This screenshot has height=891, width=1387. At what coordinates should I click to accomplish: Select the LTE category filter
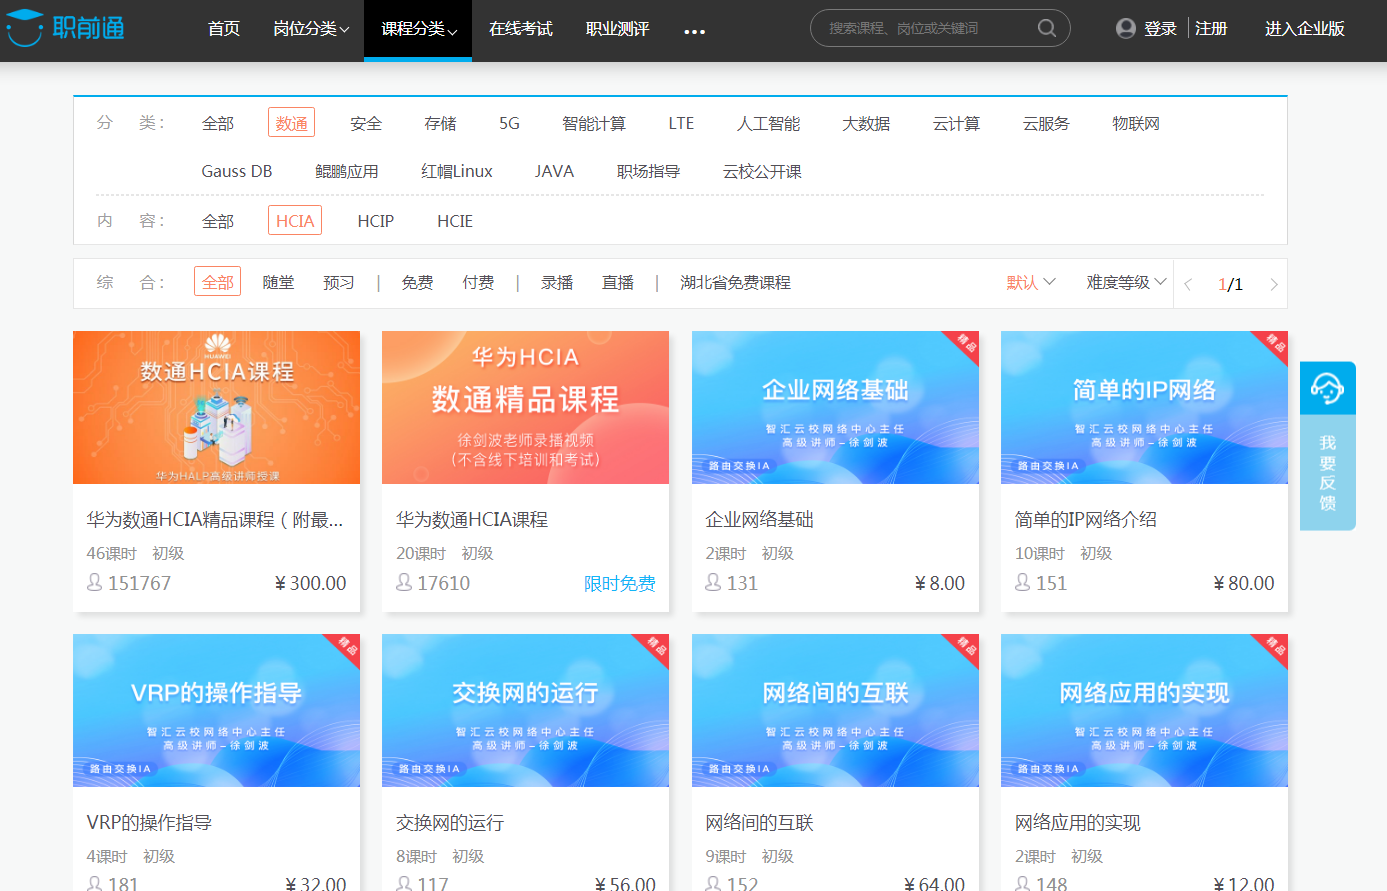point(681,123)
